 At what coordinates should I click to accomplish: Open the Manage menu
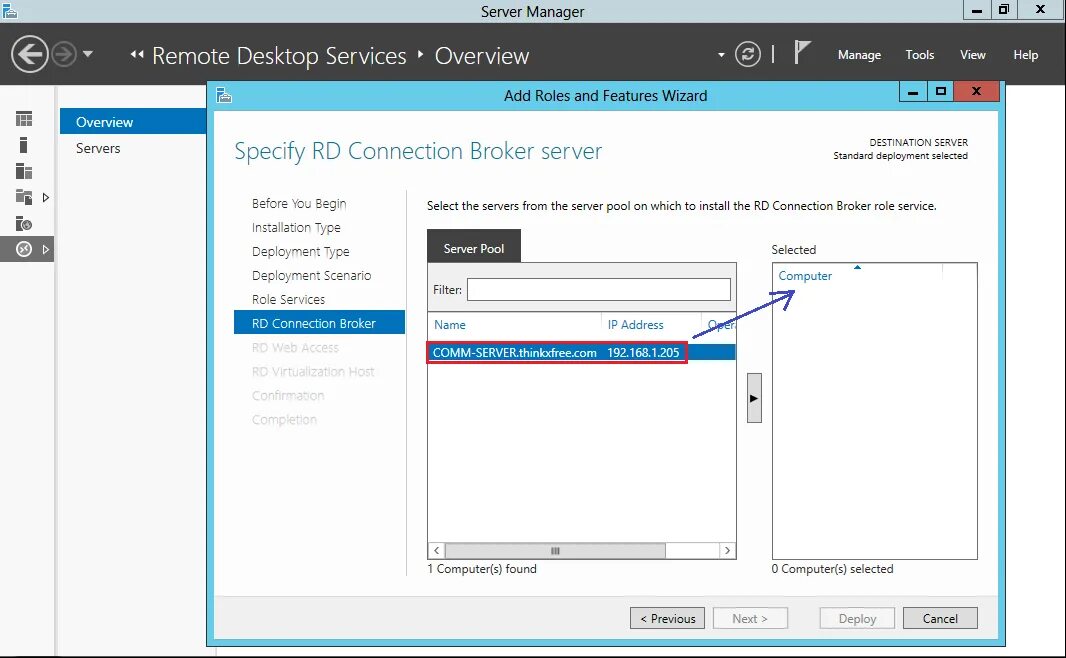pos(859,55)
